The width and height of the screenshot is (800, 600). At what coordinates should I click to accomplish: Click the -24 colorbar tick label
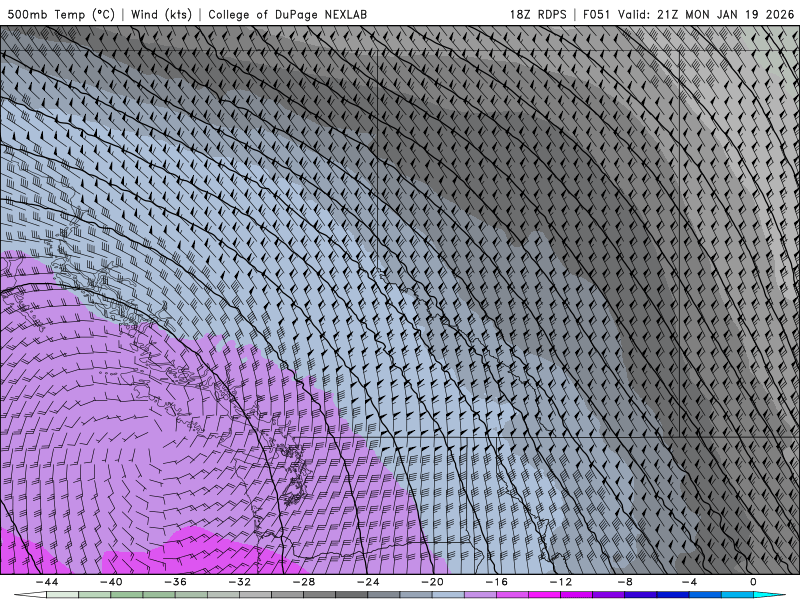coord(368,582)
